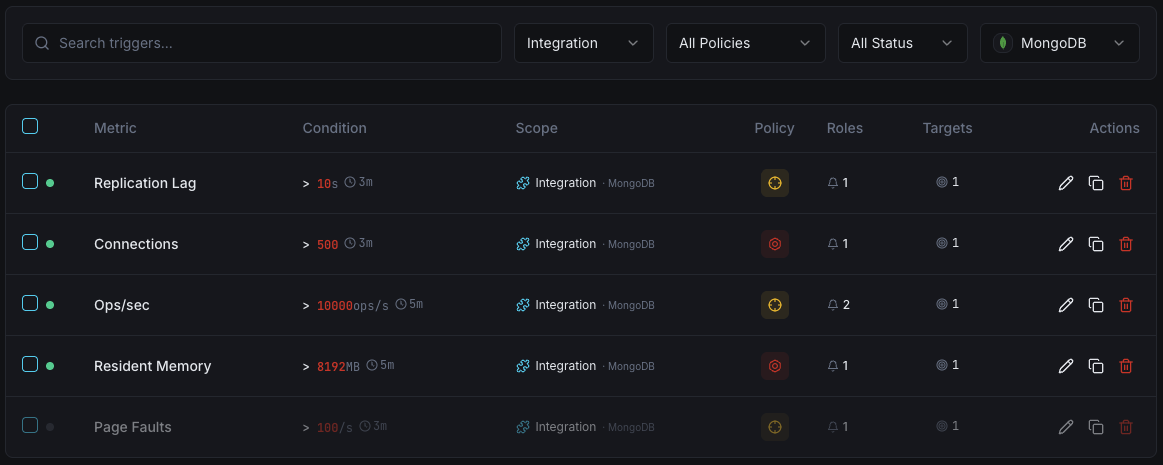
Task: Click the puzzle integration icon in Ops/sec row
Action: tap(523, 305)
